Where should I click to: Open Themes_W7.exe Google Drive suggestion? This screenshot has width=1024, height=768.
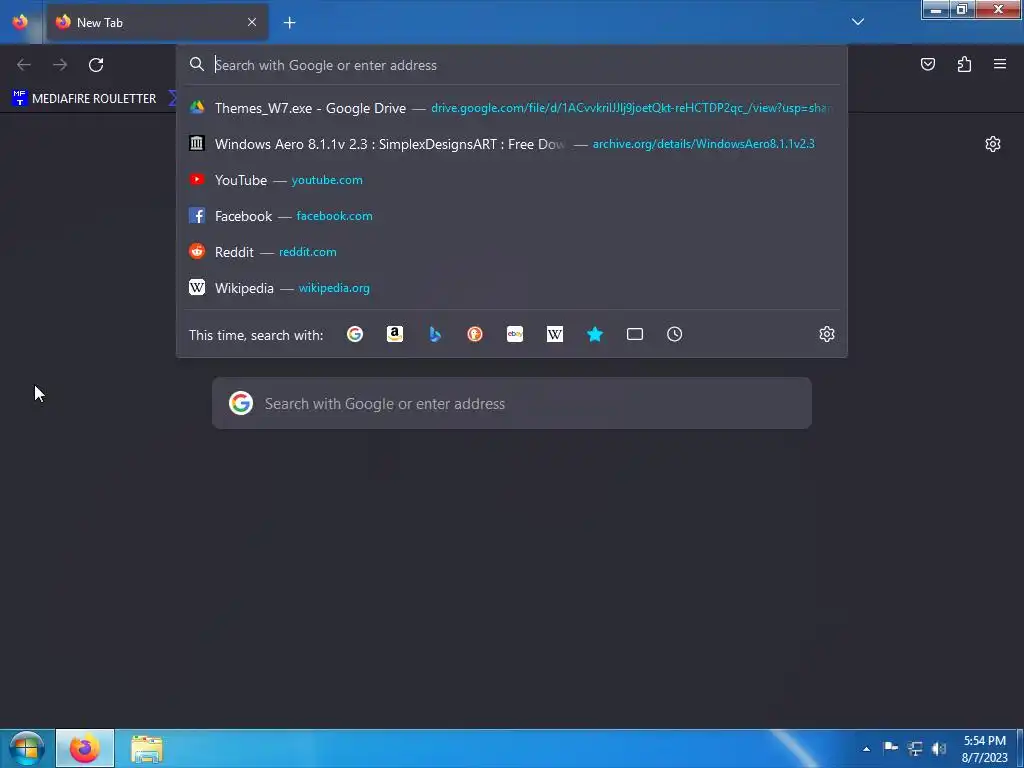click(x=511, y=108)
